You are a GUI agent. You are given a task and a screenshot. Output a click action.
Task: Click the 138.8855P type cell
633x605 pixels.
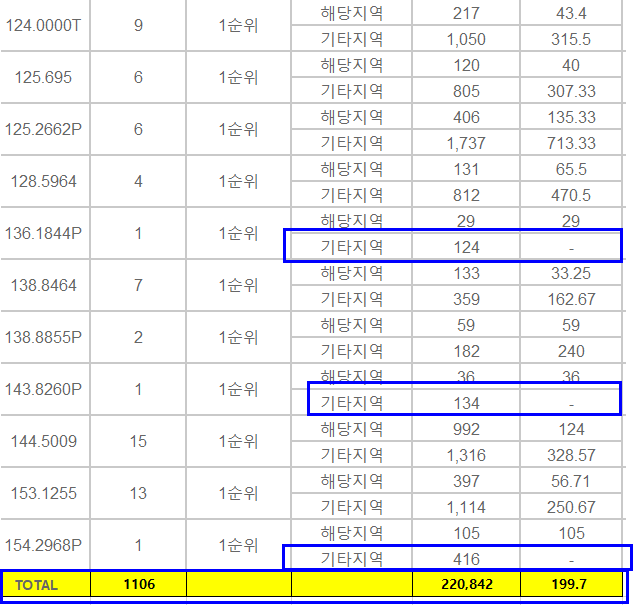[45, 337]
